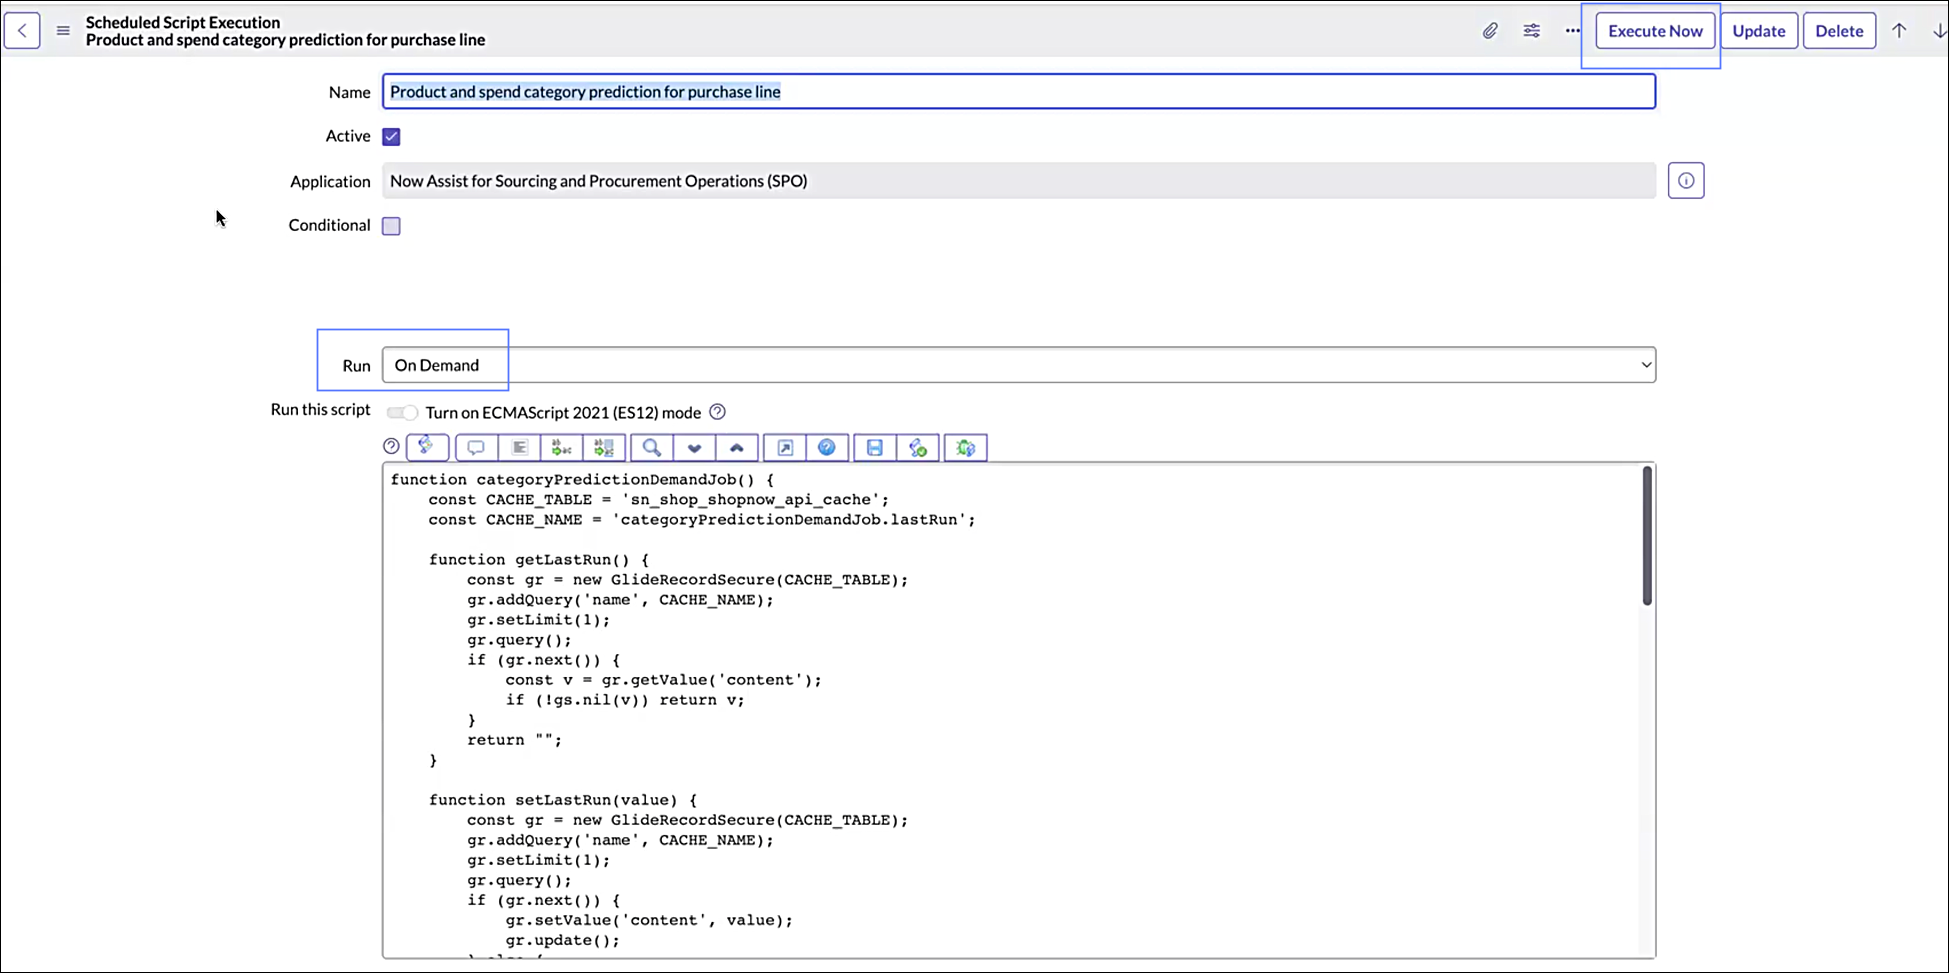The height and width of the screenshot is (973, 1949).
Task: Uncheck the Active checkbox
Action: tap(391, 136)
